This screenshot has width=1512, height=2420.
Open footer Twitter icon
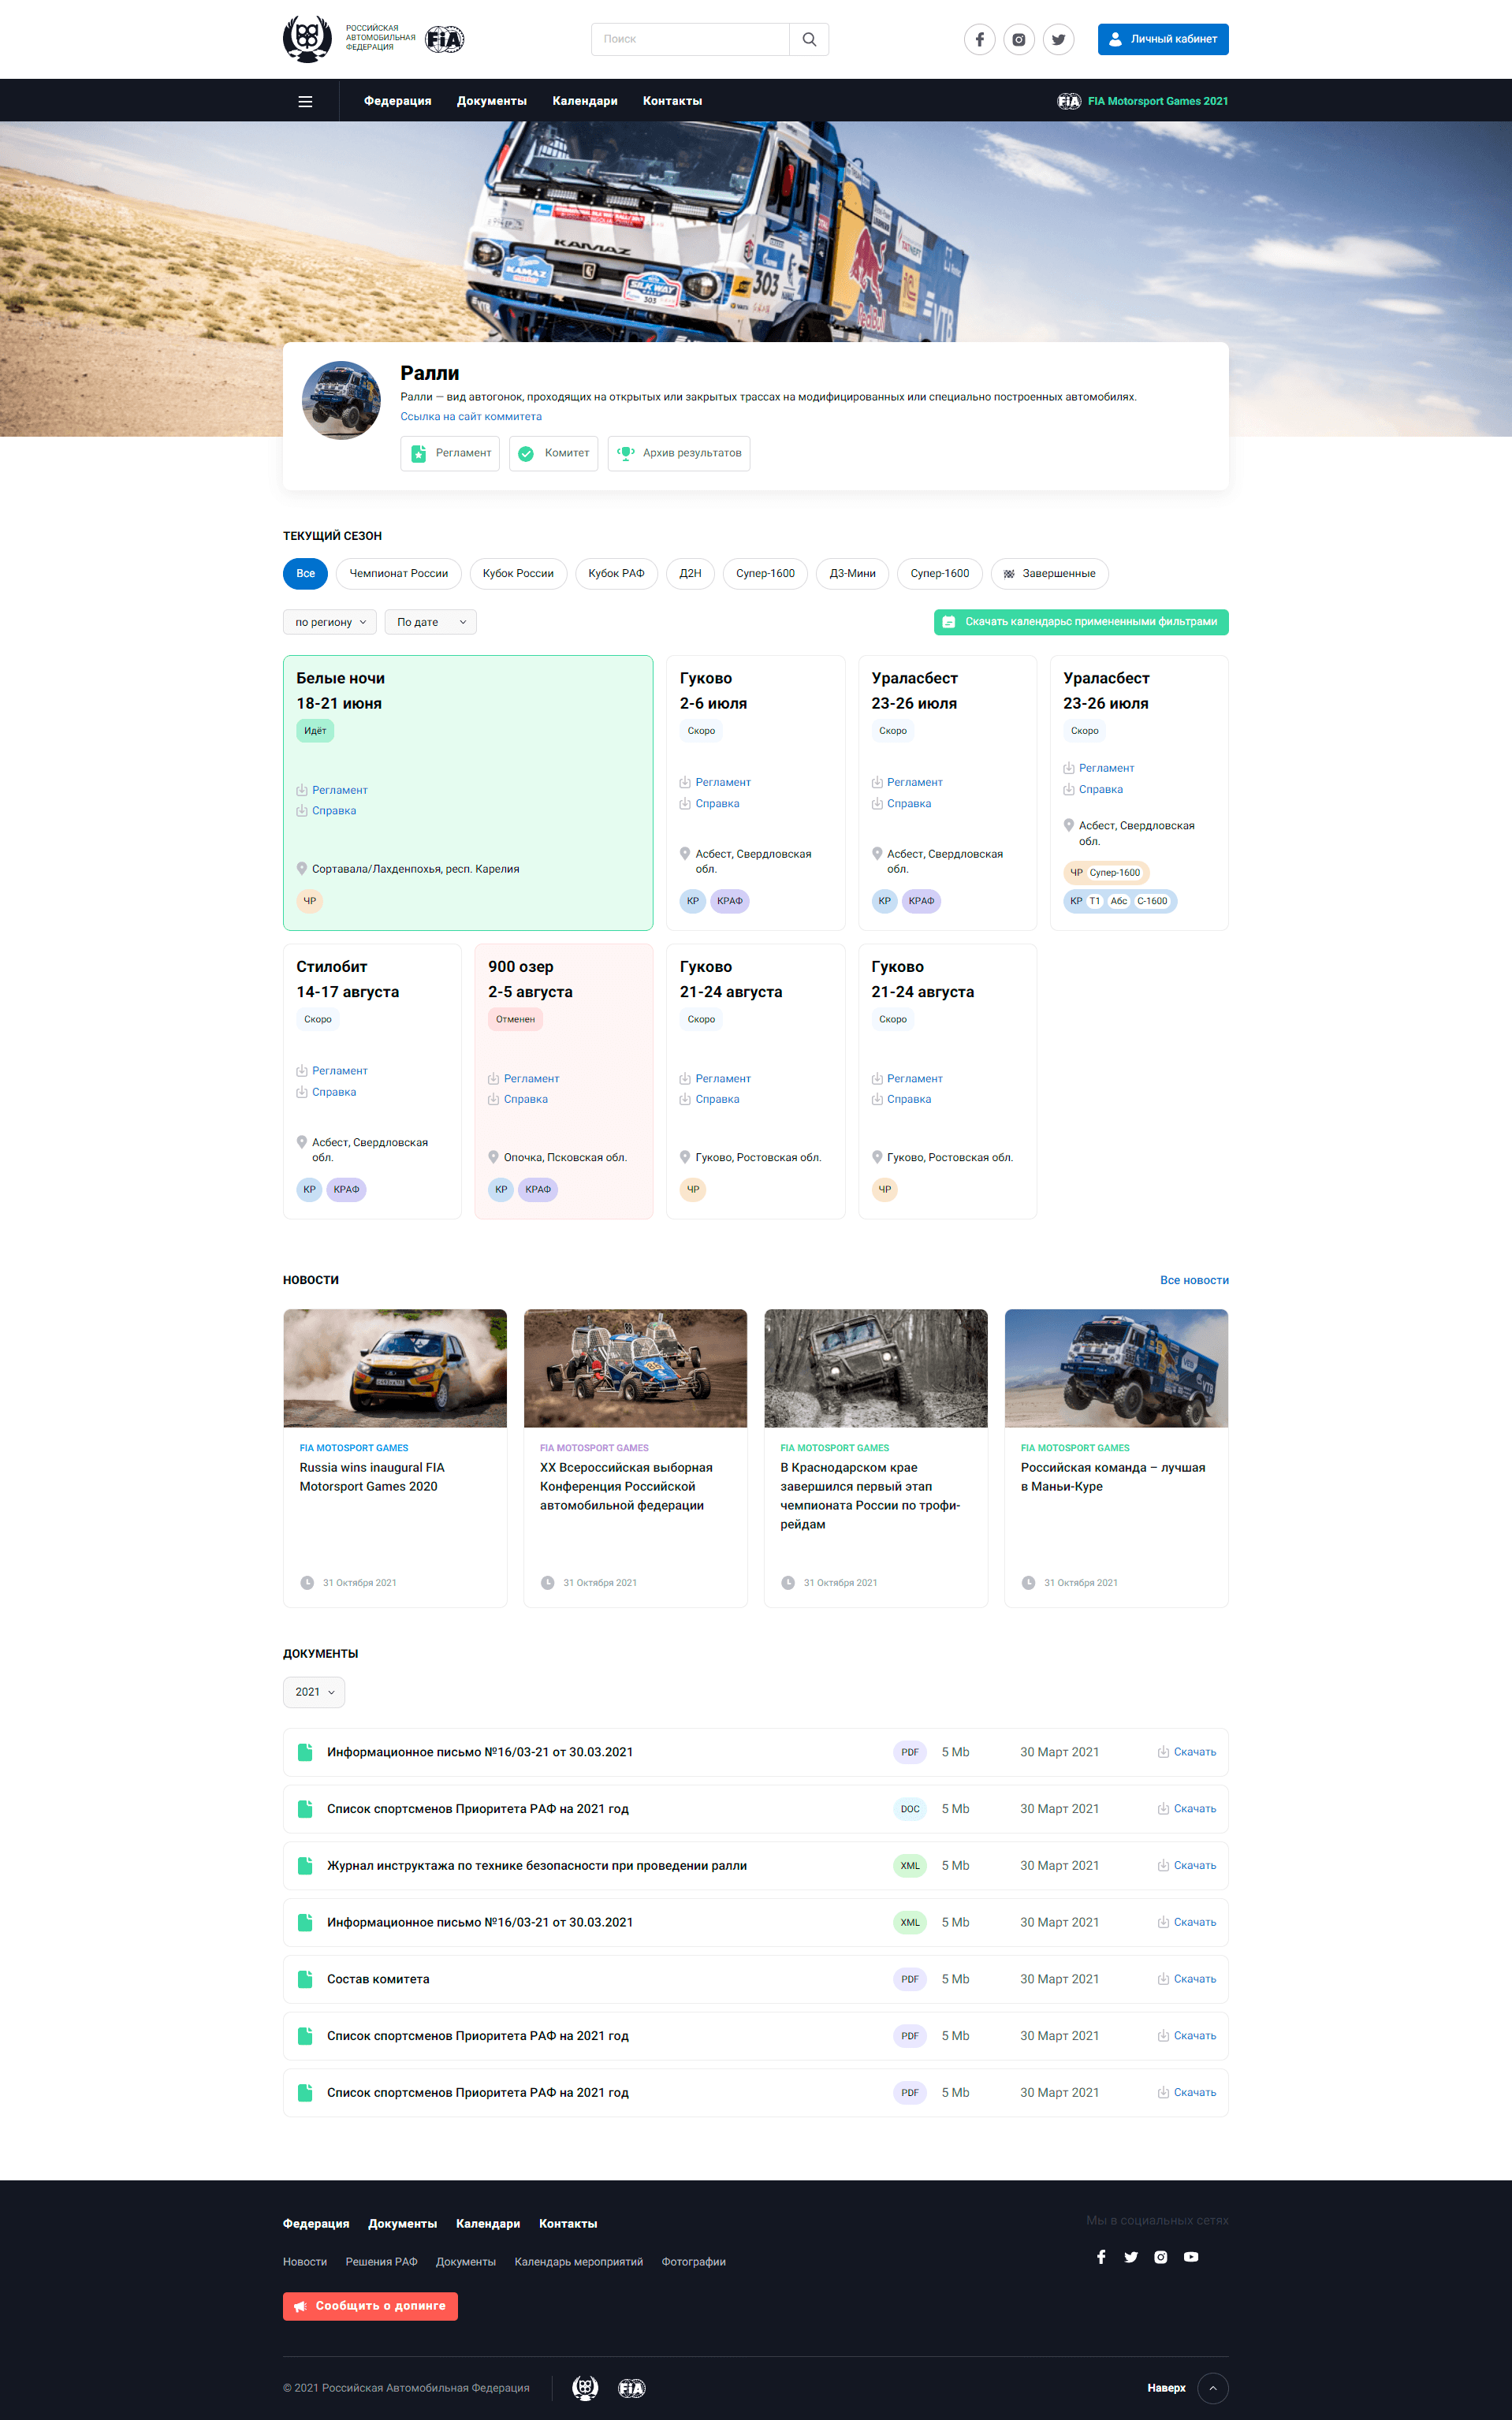[1131, 2256]
